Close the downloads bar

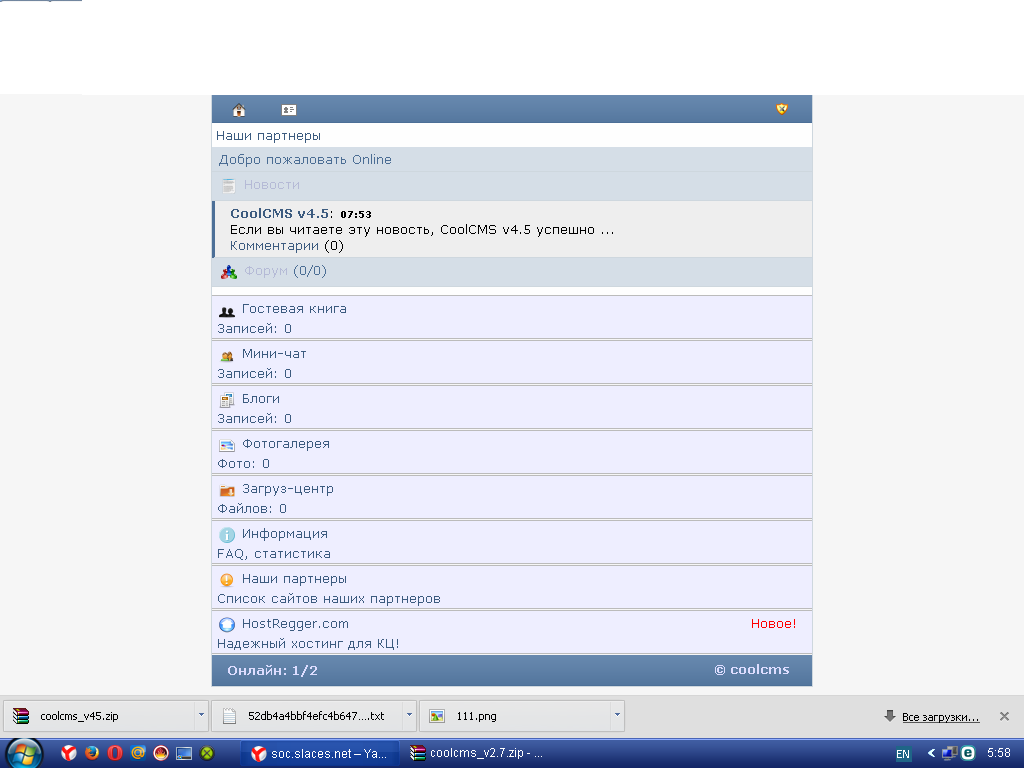1004,716
